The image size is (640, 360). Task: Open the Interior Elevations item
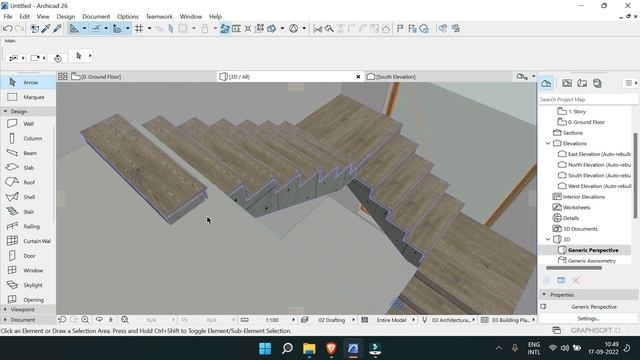579,197
